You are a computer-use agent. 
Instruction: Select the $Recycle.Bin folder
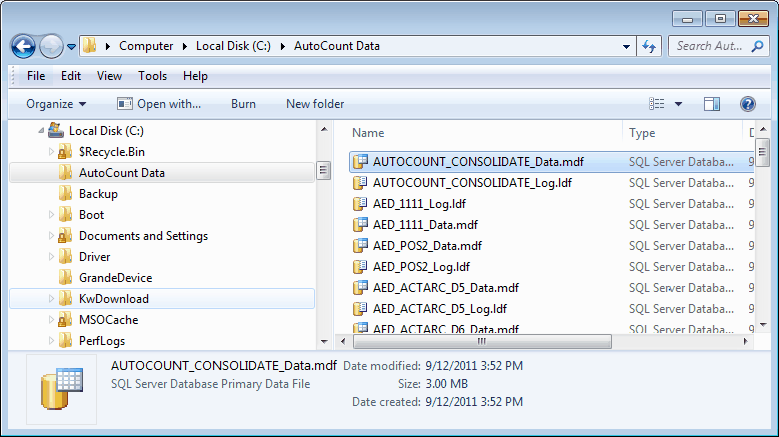[112, 152]
